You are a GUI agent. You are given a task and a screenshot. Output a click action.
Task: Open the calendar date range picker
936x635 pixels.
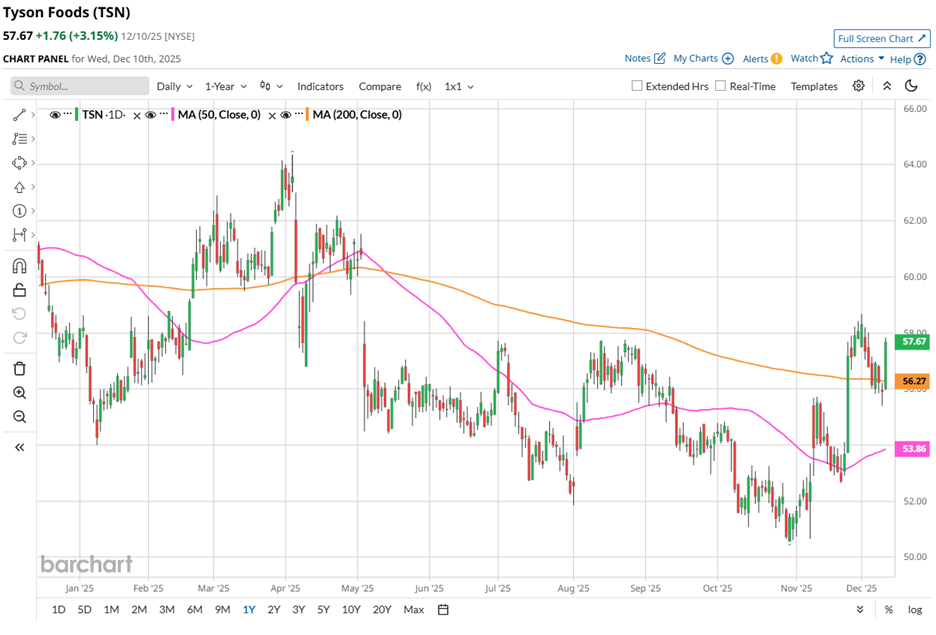[443, 609]
